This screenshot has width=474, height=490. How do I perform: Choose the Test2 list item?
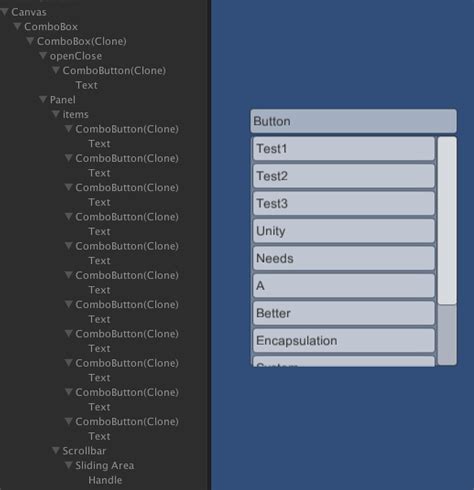[344, 176]
